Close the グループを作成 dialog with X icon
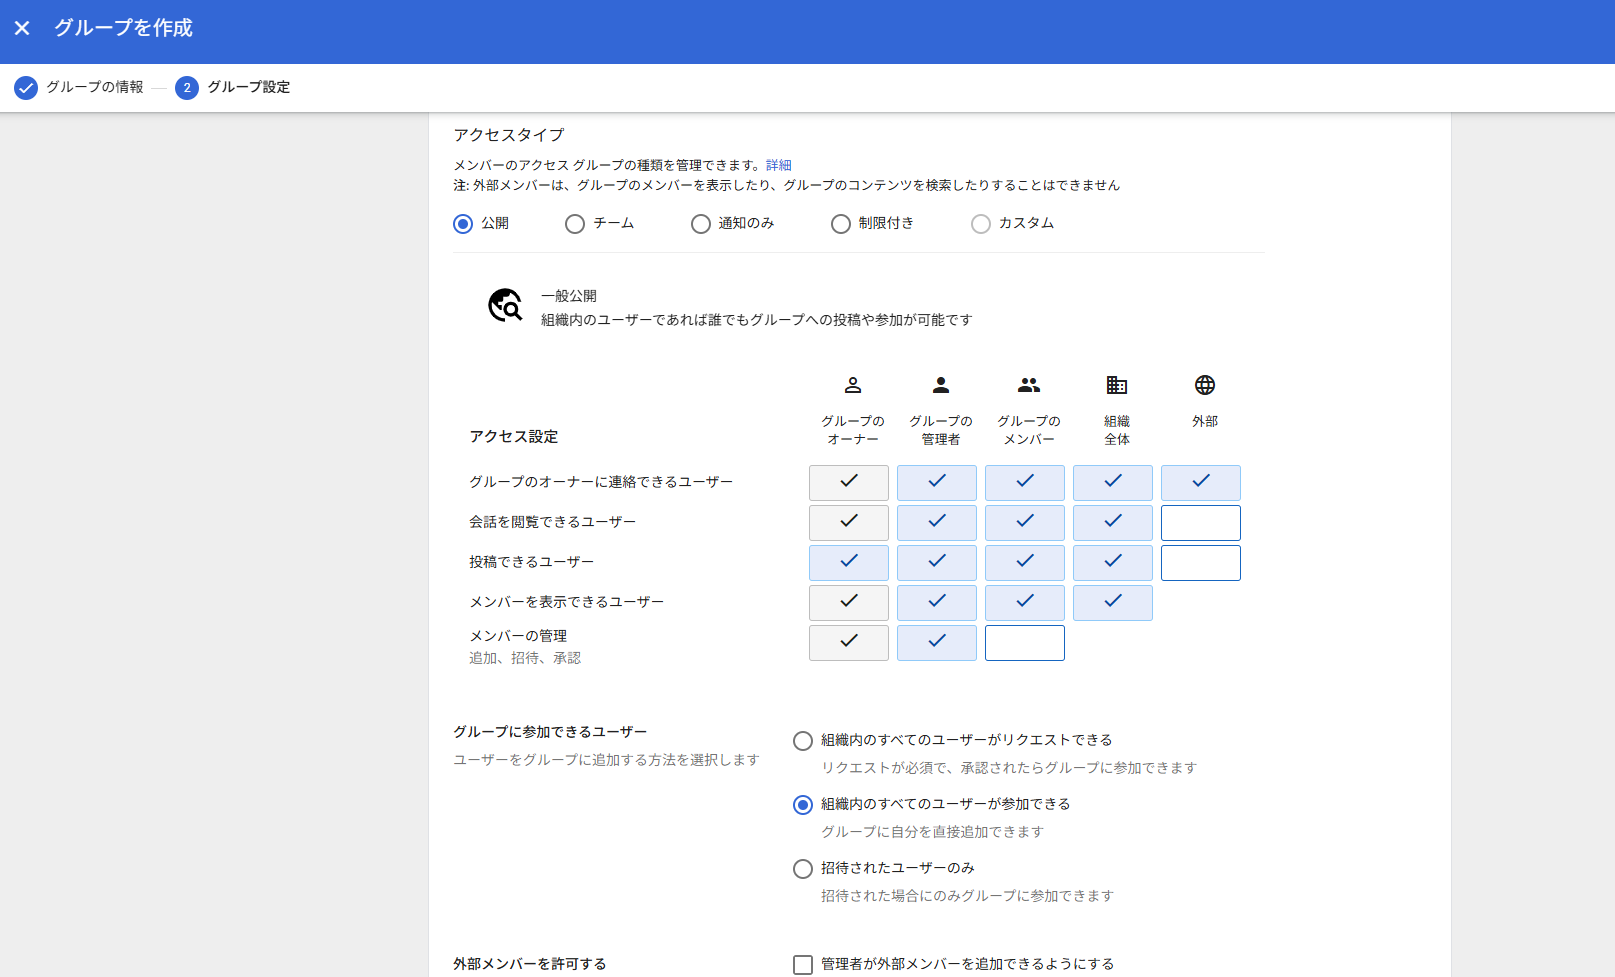The width and height of the screenshot is (1615, 977). [x=22, y=28]
